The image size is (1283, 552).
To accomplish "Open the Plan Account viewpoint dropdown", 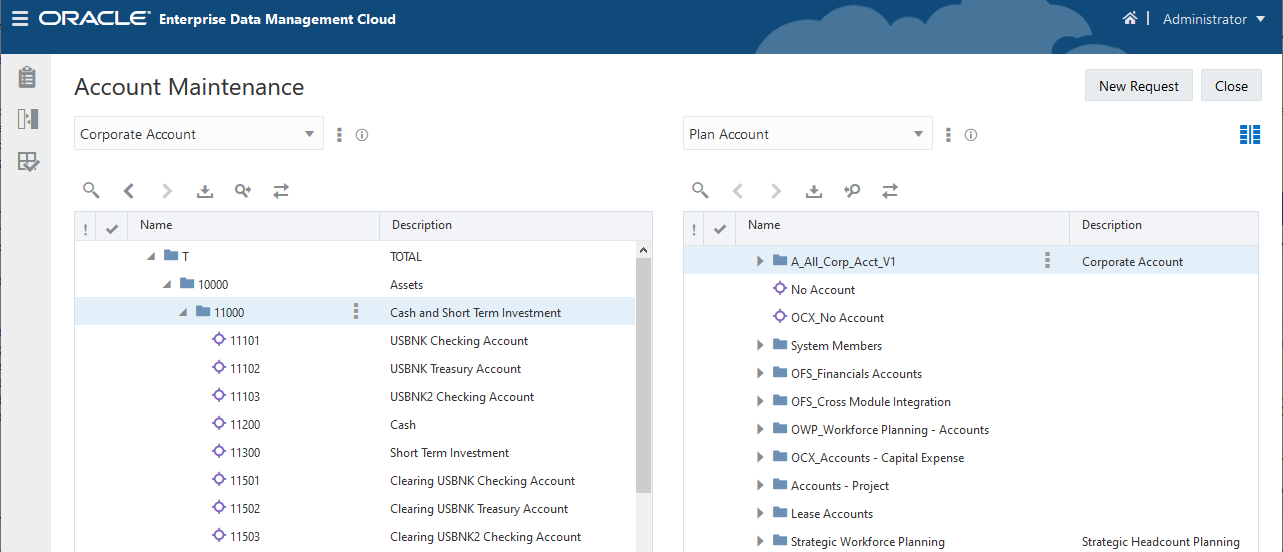I will click(918, 135).
